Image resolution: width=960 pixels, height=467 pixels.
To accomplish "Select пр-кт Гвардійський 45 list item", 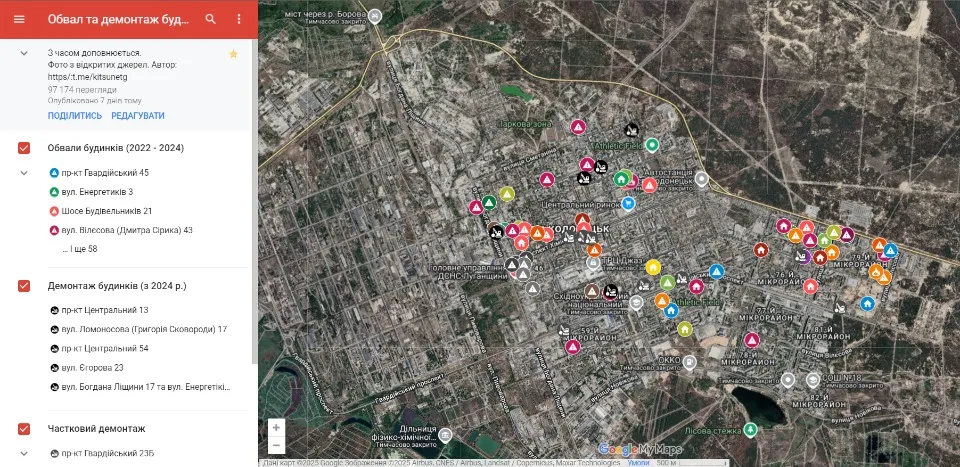I will point(99,173).
